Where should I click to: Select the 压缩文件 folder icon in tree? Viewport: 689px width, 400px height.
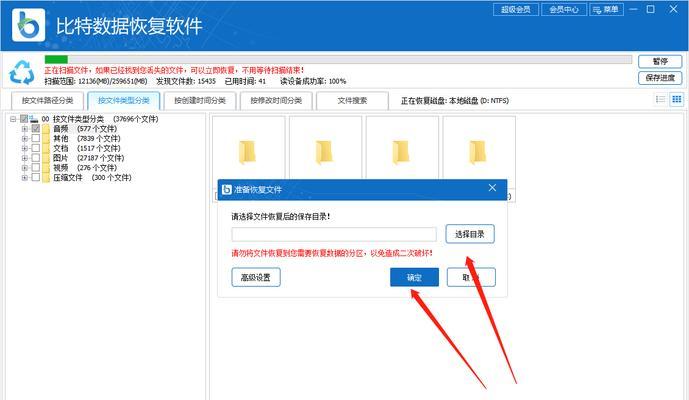tap(46, 178)
